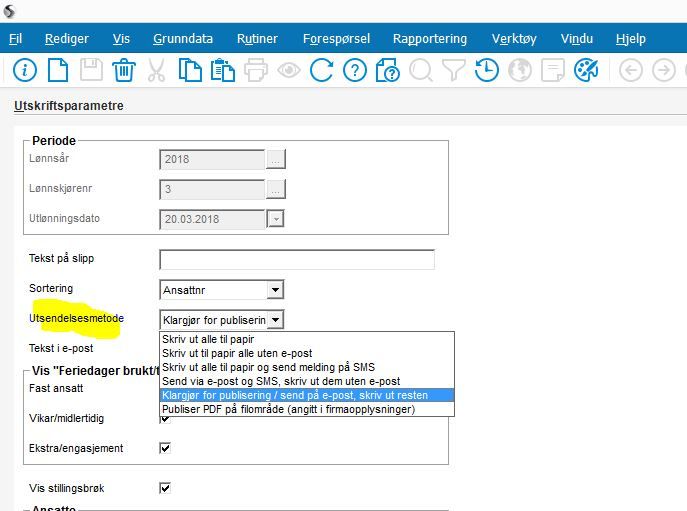Screen dimensions: 687x511
Task: Click the Utskriftsparametre heading
Action: (69, 106)
